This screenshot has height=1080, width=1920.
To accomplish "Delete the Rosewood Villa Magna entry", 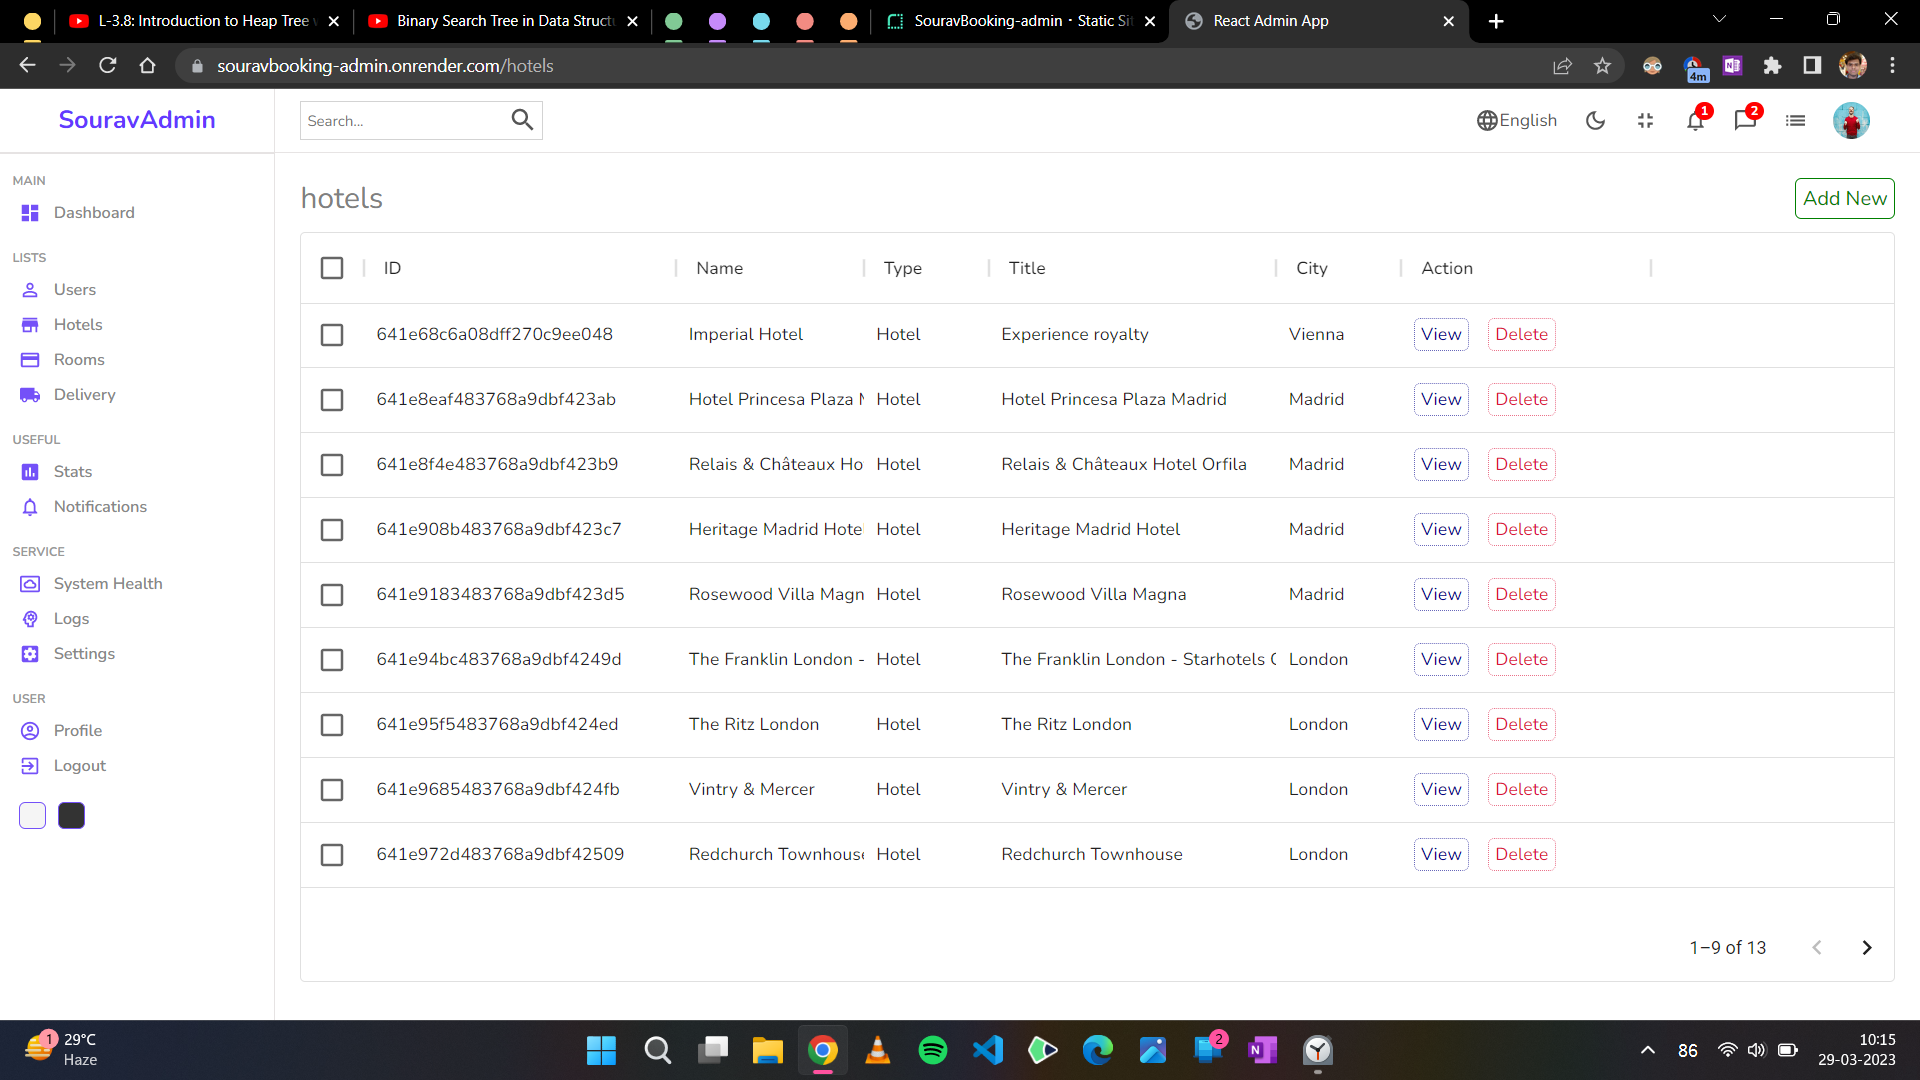I will (x=1521, y=594).
